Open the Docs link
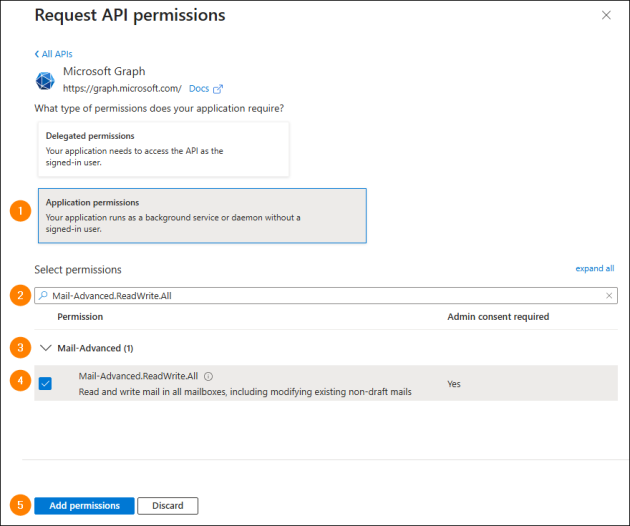Screen dimensions: 630x526 coord(199,88)
